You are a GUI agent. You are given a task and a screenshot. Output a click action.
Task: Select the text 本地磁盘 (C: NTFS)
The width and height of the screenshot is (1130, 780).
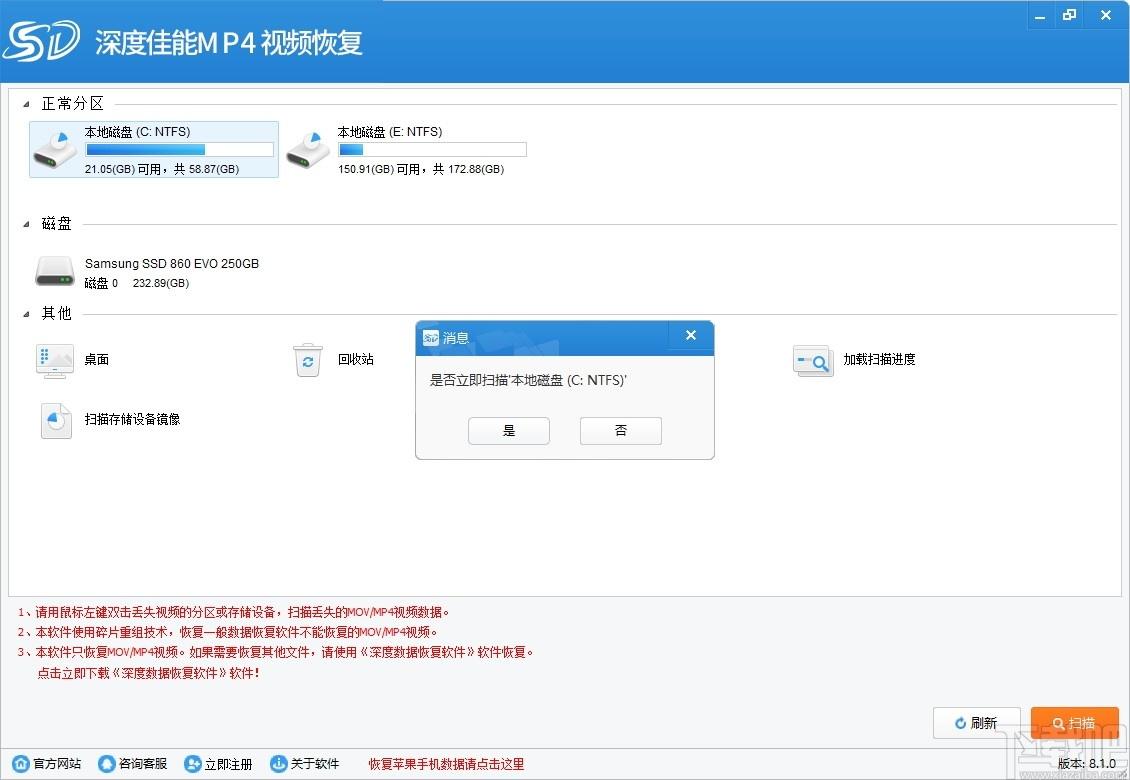138,132
